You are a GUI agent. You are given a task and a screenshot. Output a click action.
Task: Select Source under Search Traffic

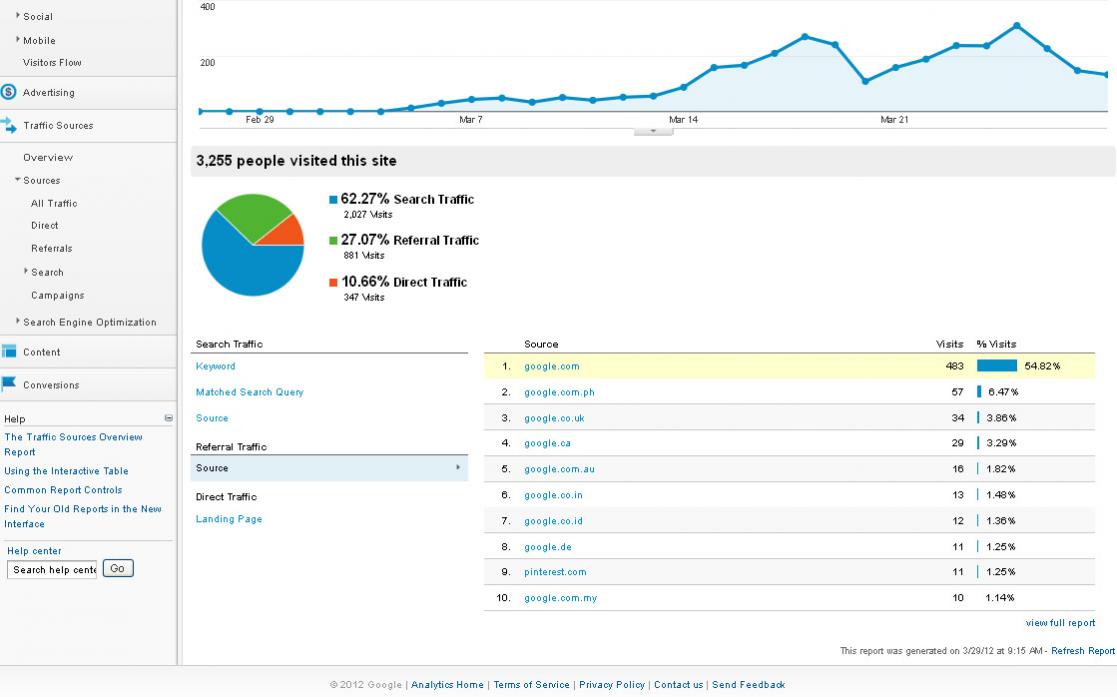tap(212, 418)
